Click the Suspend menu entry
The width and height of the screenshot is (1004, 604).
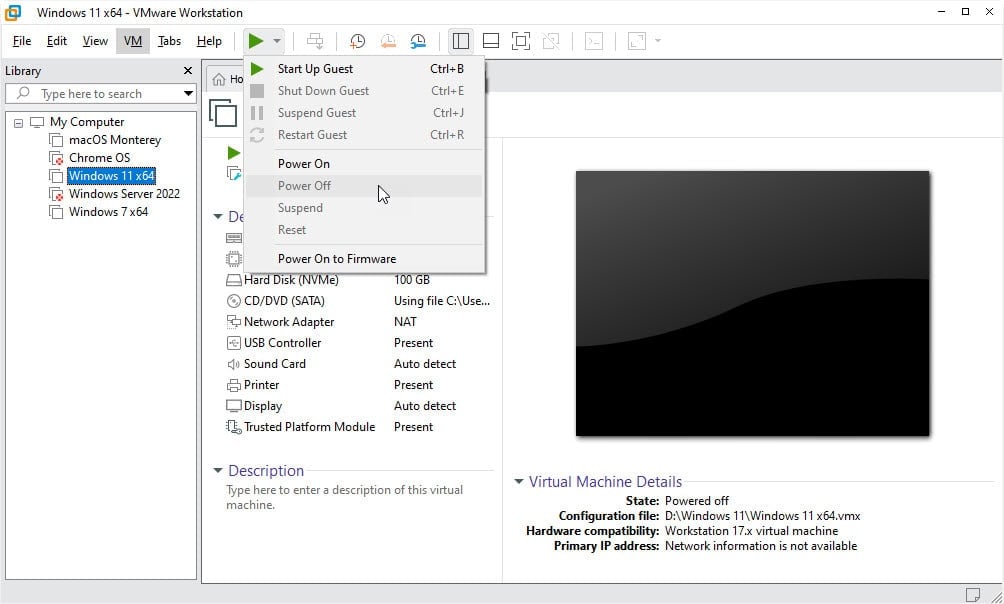[364, 208]
